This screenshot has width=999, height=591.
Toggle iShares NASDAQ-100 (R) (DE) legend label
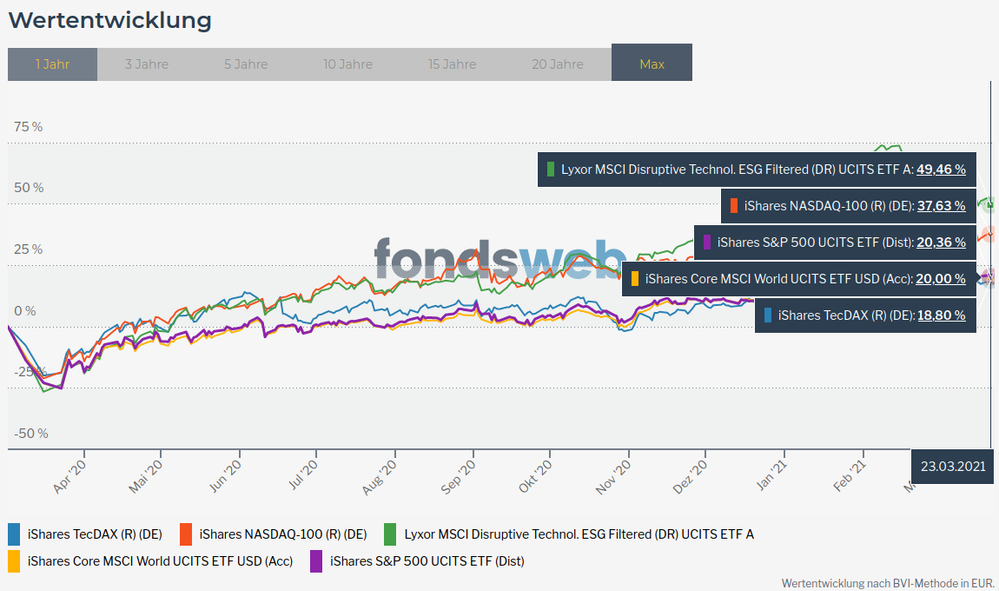coord(283,534)
